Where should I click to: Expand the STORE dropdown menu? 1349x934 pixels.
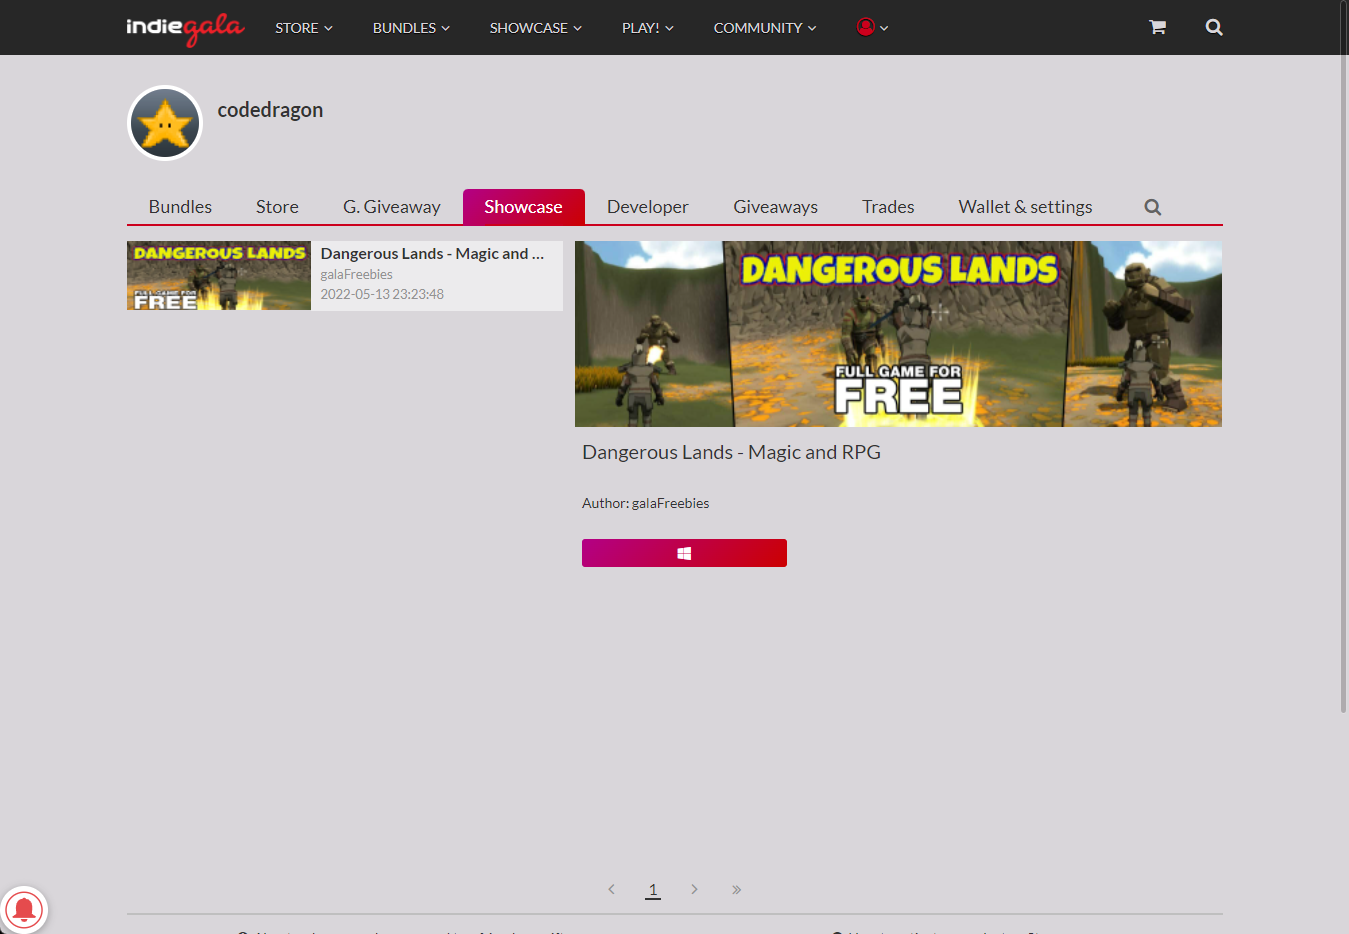point(304,28)
